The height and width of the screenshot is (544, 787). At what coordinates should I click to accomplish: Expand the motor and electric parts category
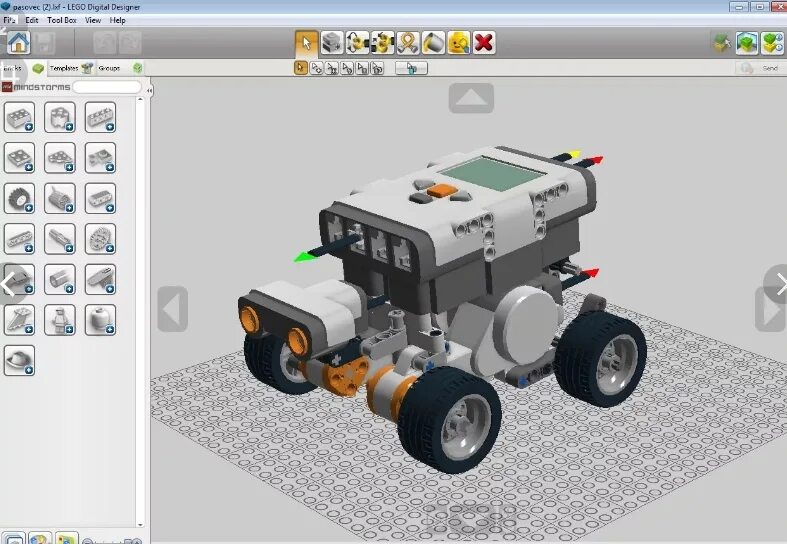[x=60, y=198]
